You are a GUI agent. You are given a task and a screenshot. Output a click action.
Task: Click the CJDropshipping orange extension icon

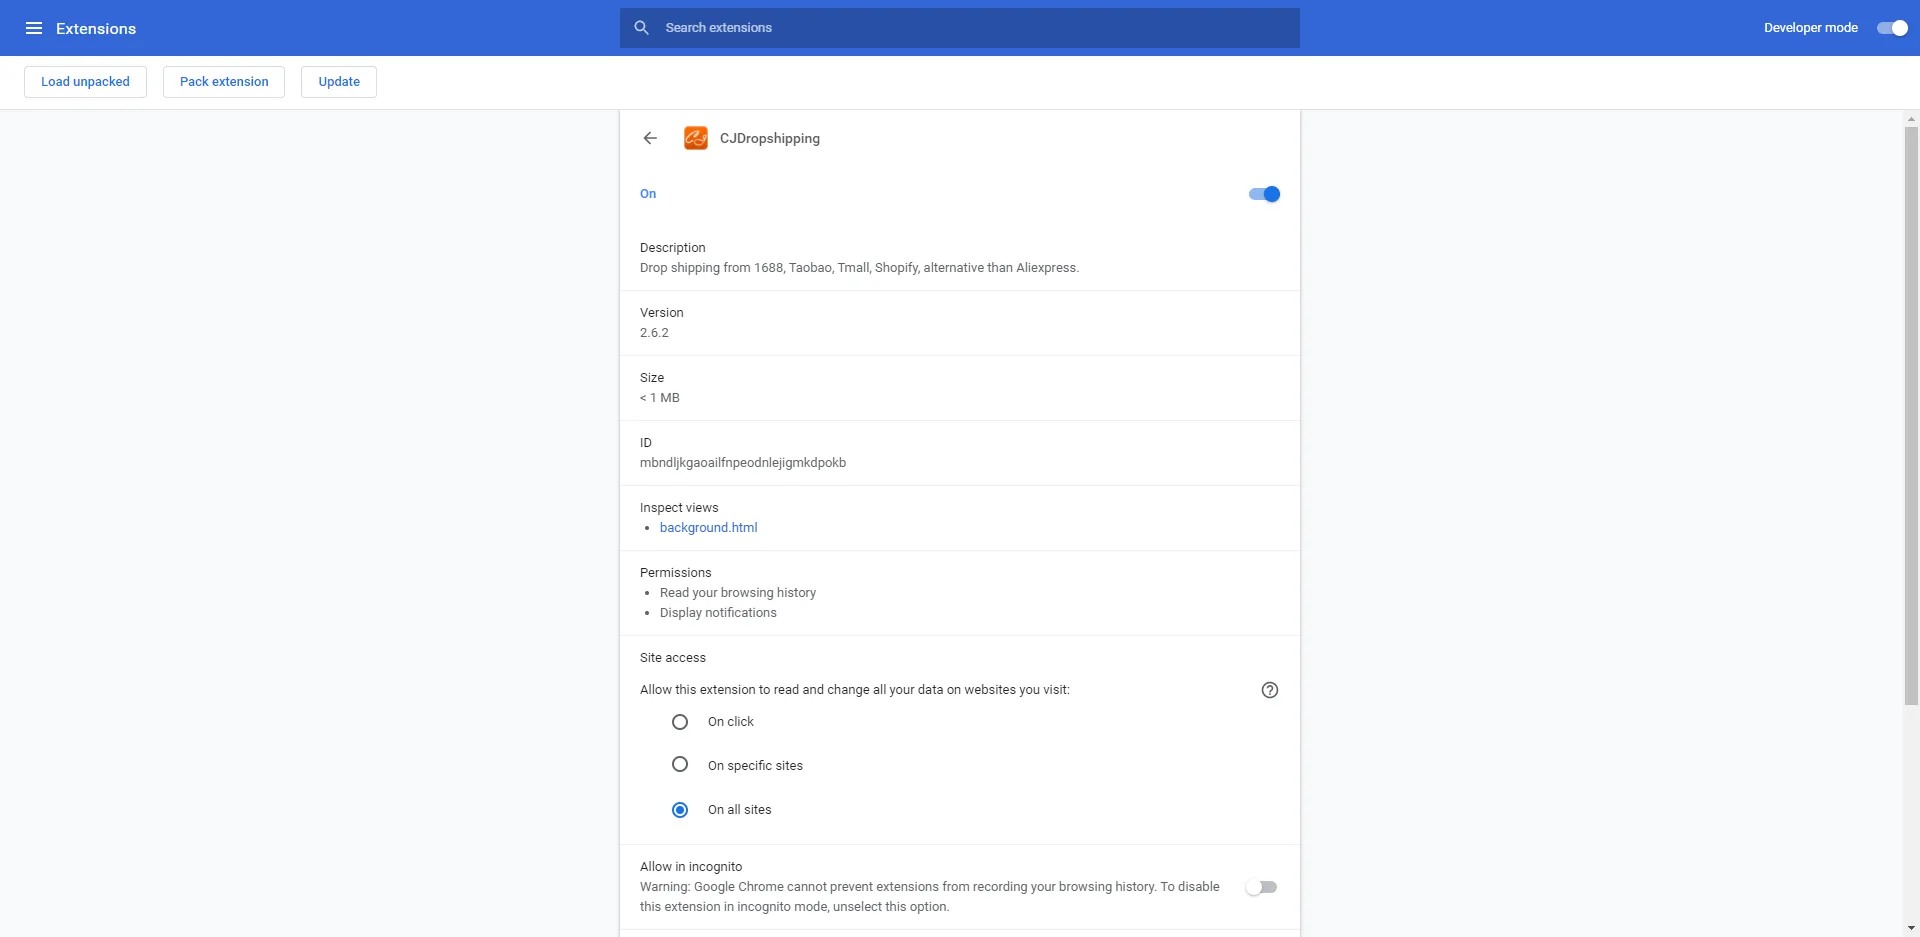tap(696, 138)
